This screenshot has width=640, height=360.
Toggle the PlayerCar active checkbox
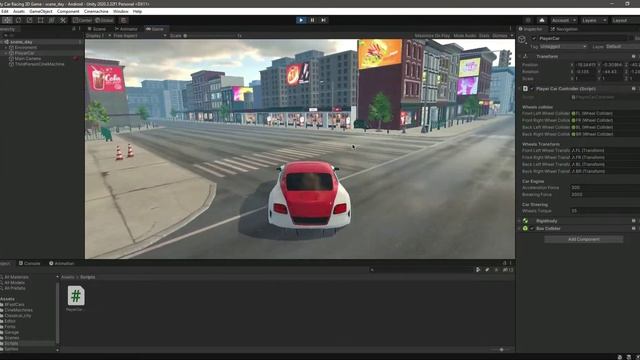(534, 38)
